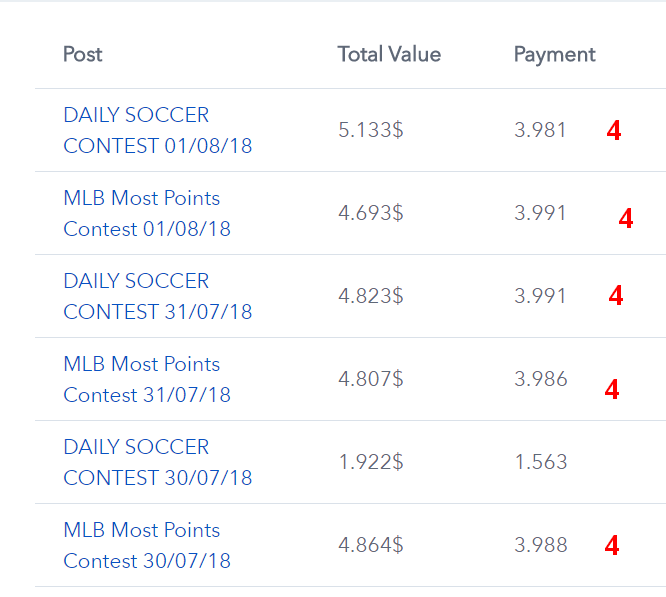This screenshot has width=666, height=597.
Task: Open MLB Most Points Contest 31/07/18 link
Action: point(147,379)
